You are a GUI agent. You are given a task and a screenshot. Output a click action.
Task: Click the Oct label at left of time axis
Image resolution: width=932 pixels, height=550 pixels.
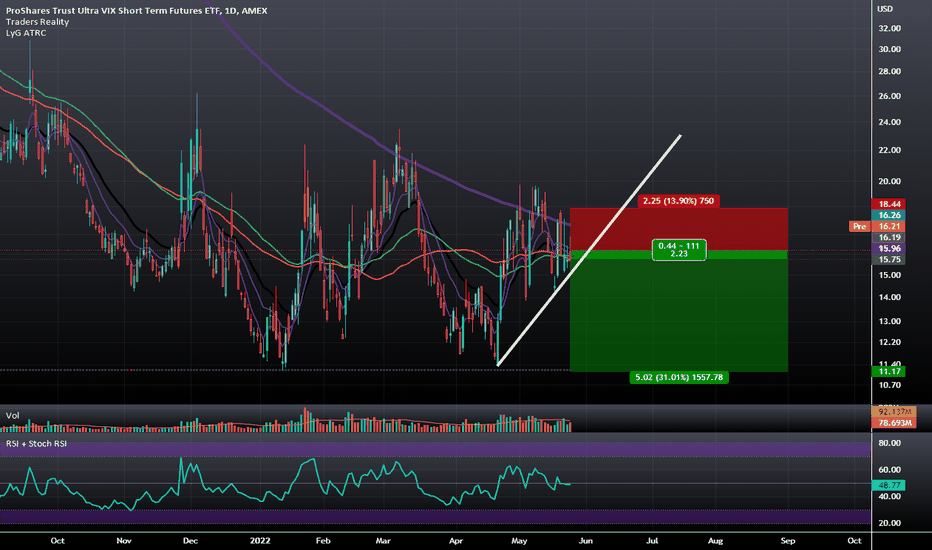57,540
